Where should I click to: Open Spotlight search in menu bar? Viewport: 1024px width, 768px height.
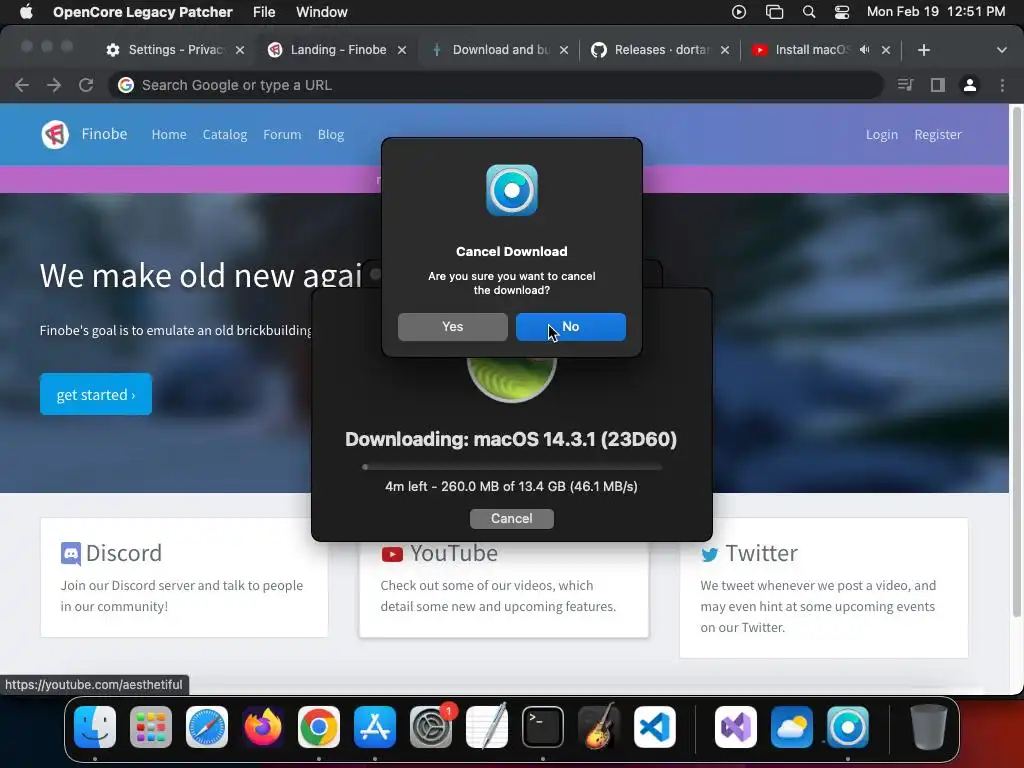[x=808, y=12]
